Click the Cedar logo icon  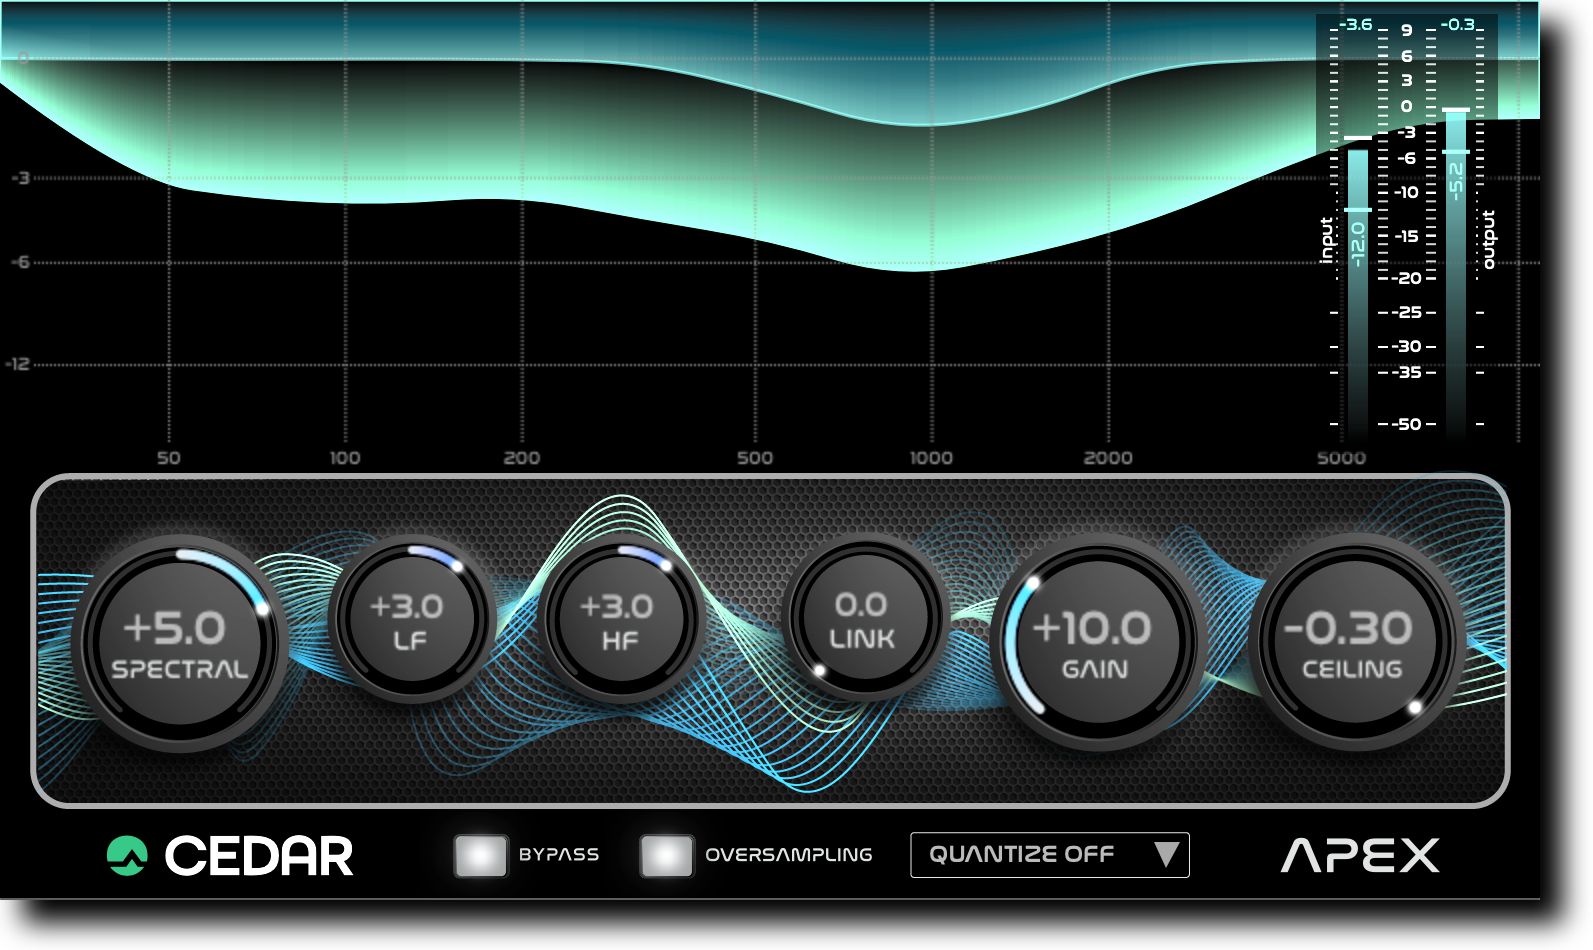coord(127,856)
